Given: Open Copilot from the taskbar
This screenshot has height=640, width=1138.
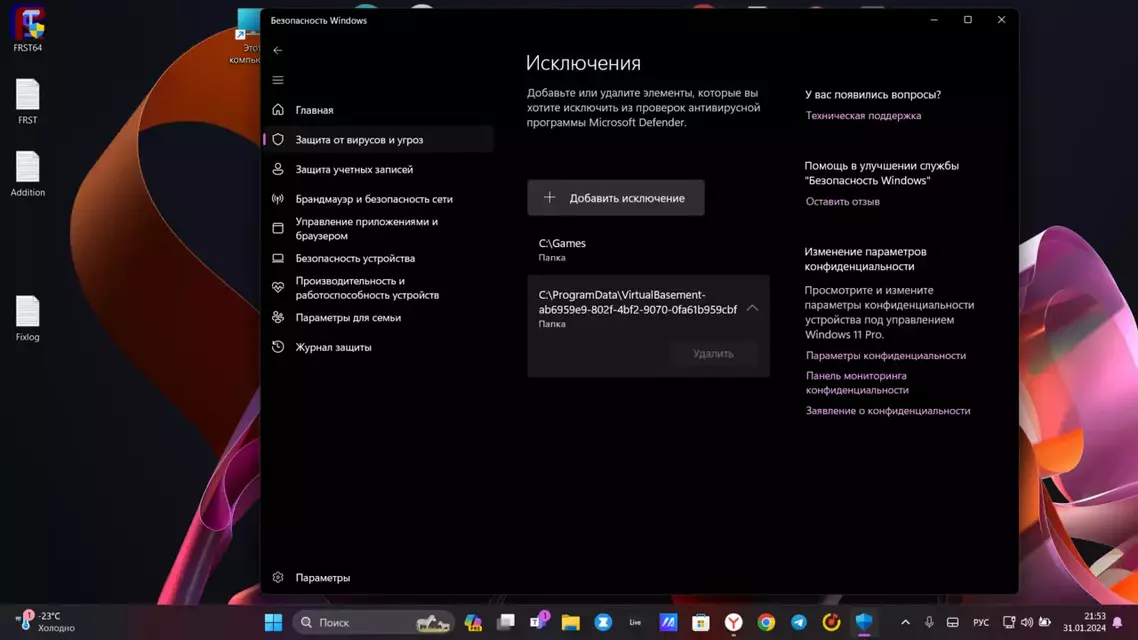Looking at the screenshot, I should (x=473, y=623).
